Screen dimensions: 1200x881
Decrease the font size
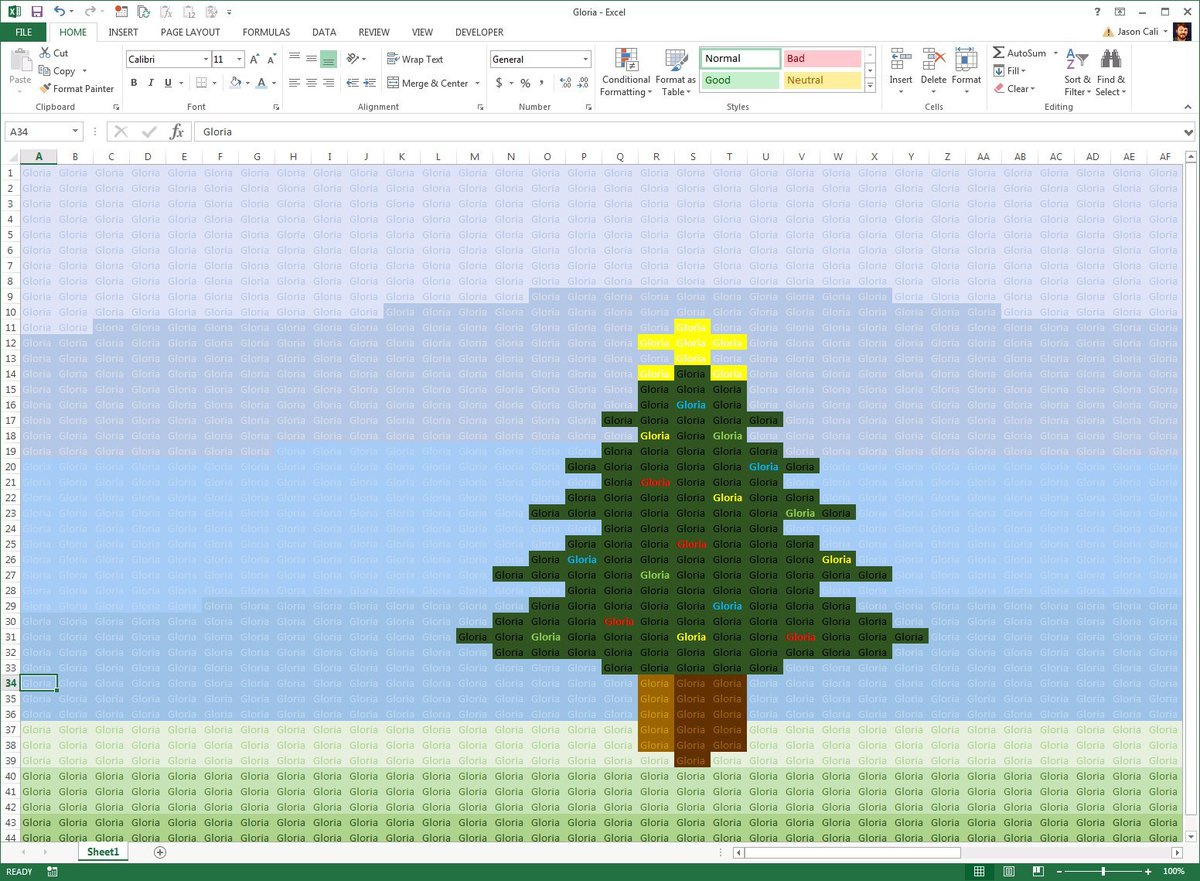(273, 59)
